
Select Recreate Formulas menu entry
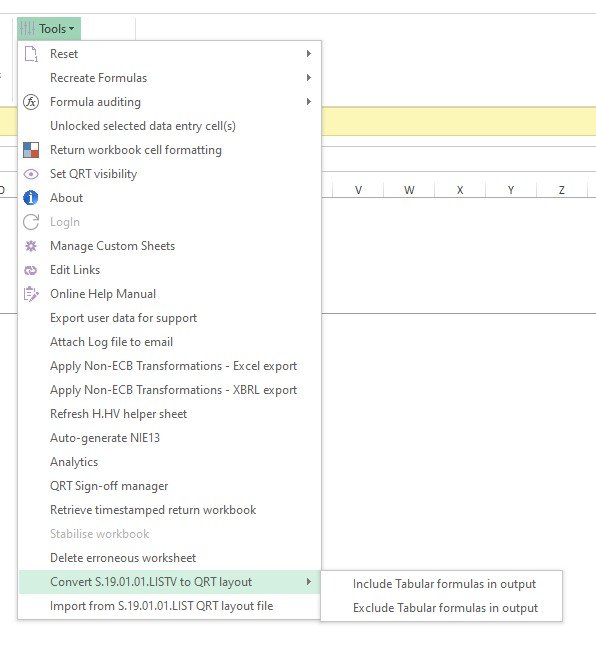tap(169, 78)
